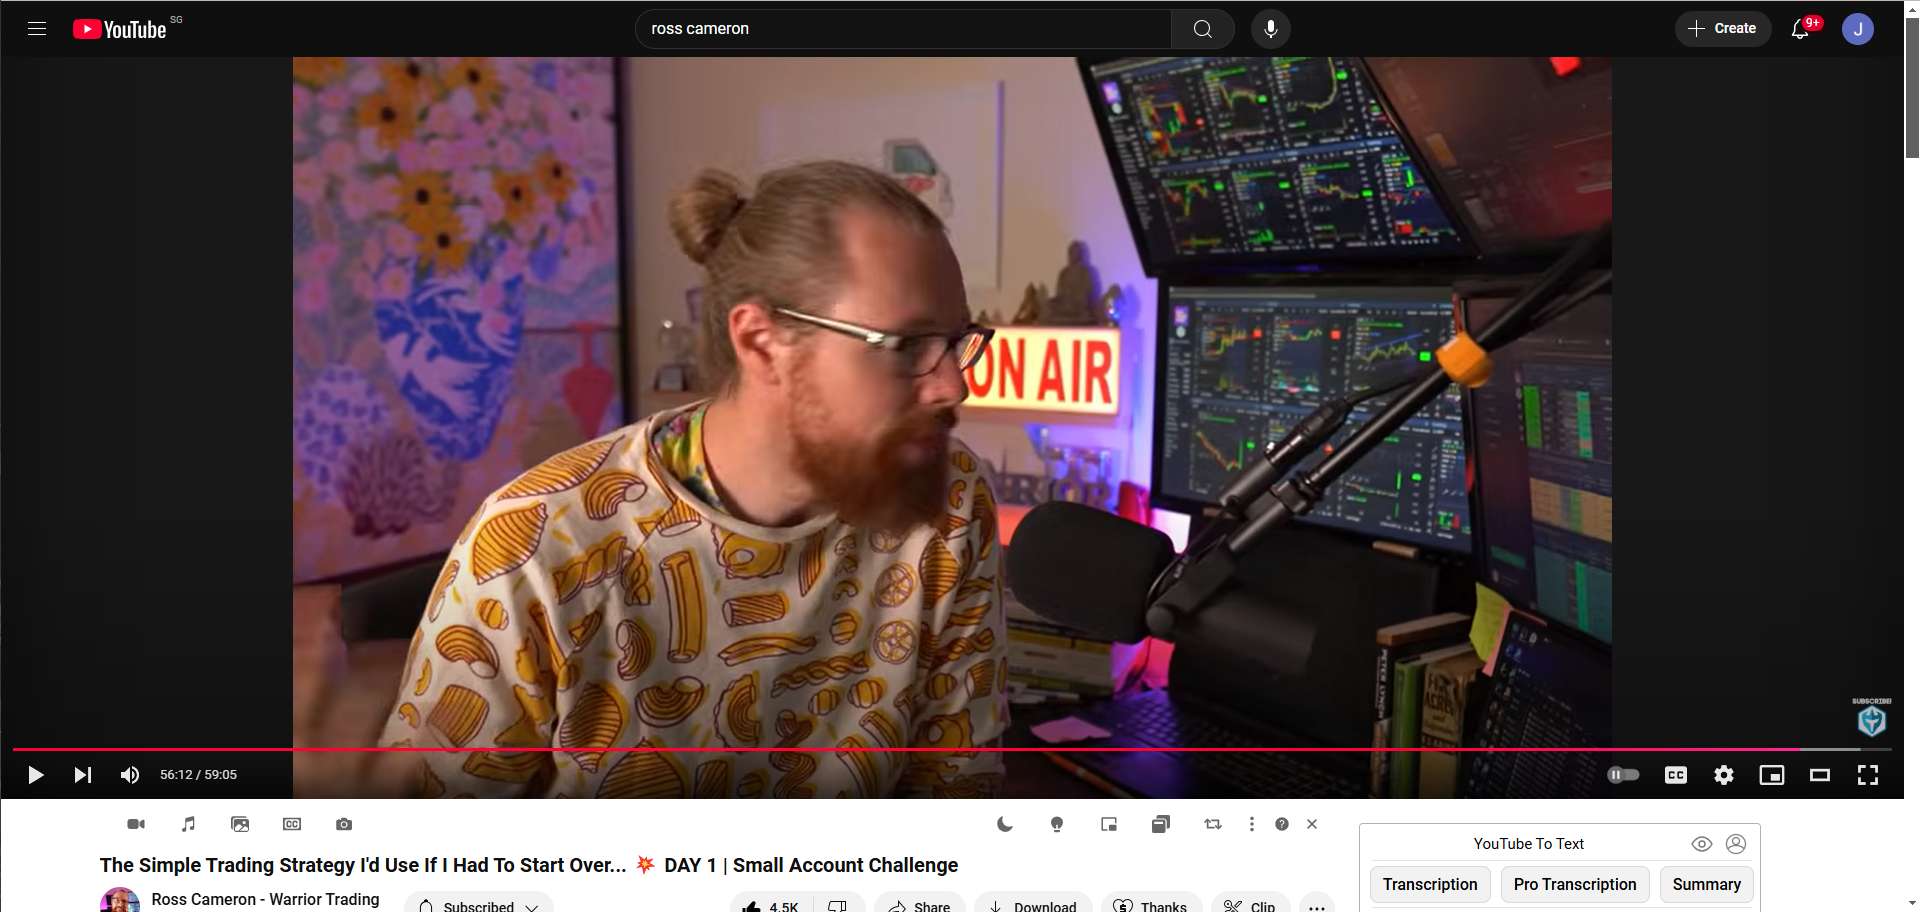Click the search box containing "ross cameron"
Image resolution: width=1920 pixels, height=912 pixels.
[900, 29]
